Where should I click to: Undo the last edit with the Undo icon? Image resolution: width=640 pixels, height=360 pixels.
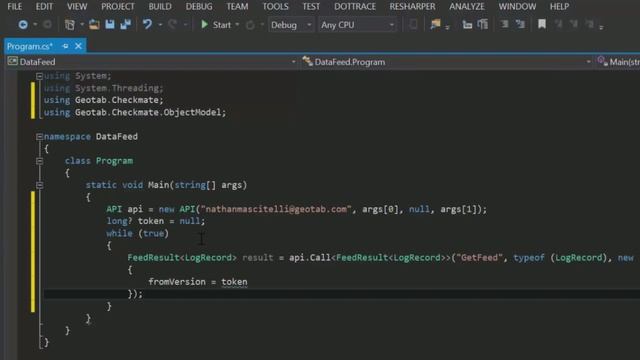point(147,25)
